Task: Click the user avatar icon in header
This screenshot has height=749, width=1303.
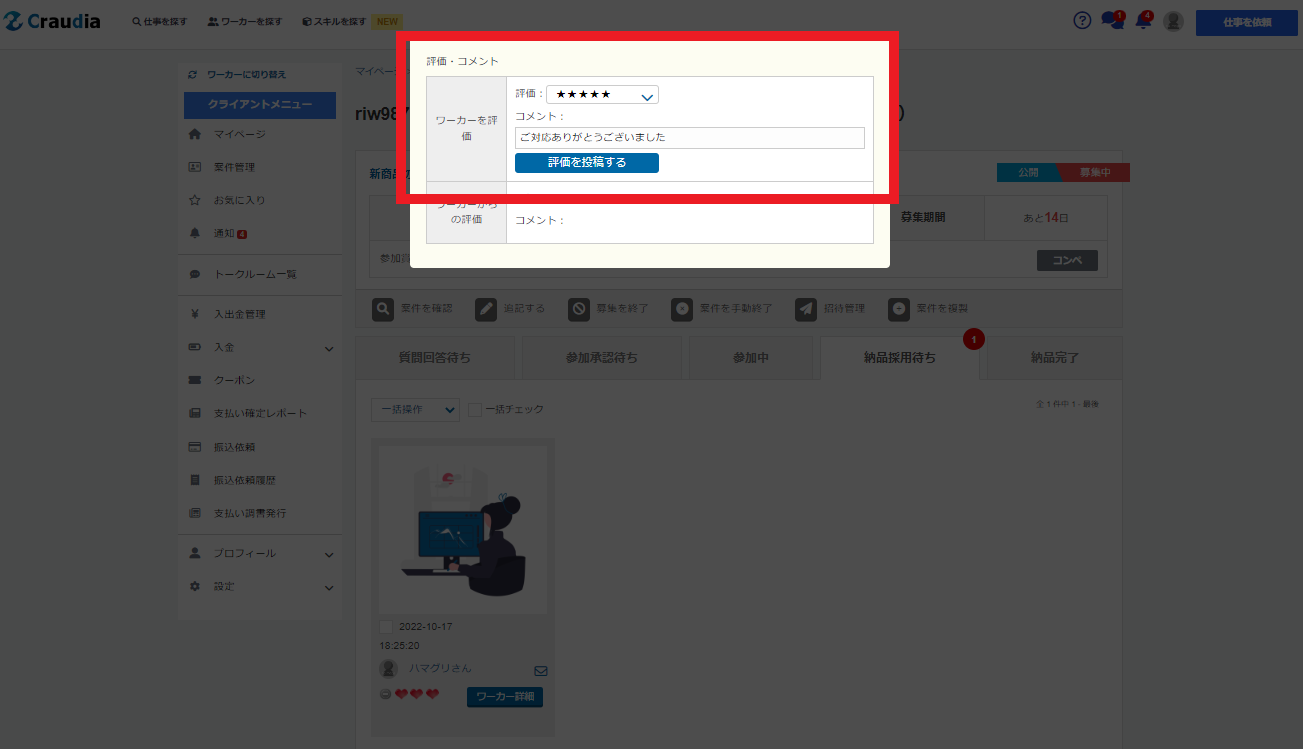Action: 1174,21
